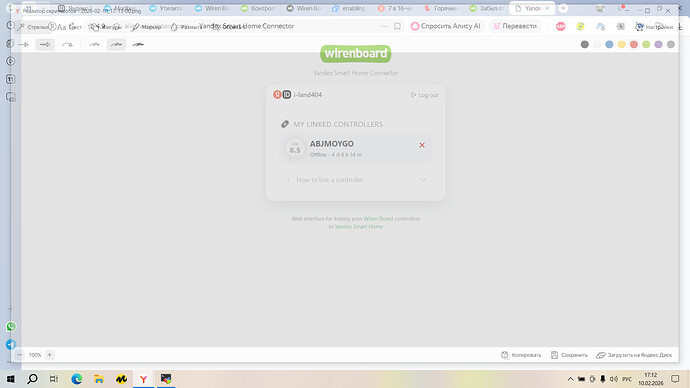This screenshot has width=690, height=388.
Task: Bookmark the page via address bar icon
Action: (397, 26)
